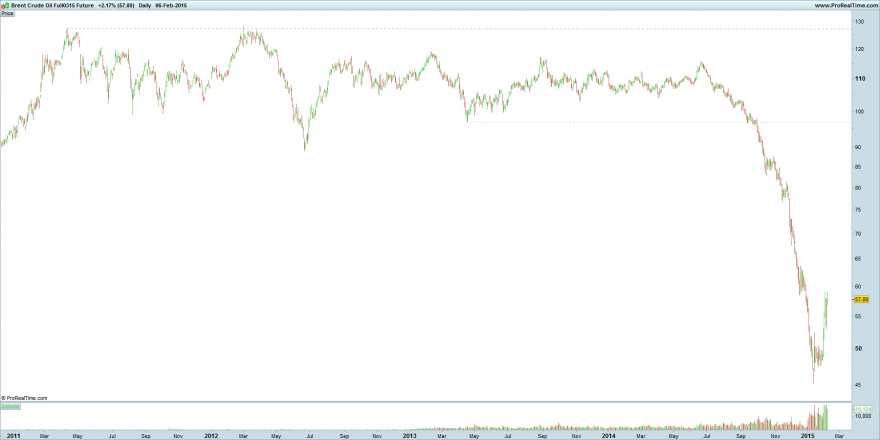
Task: Click the '+2.17% (57.80)' change text
Action: coord(116,5)
